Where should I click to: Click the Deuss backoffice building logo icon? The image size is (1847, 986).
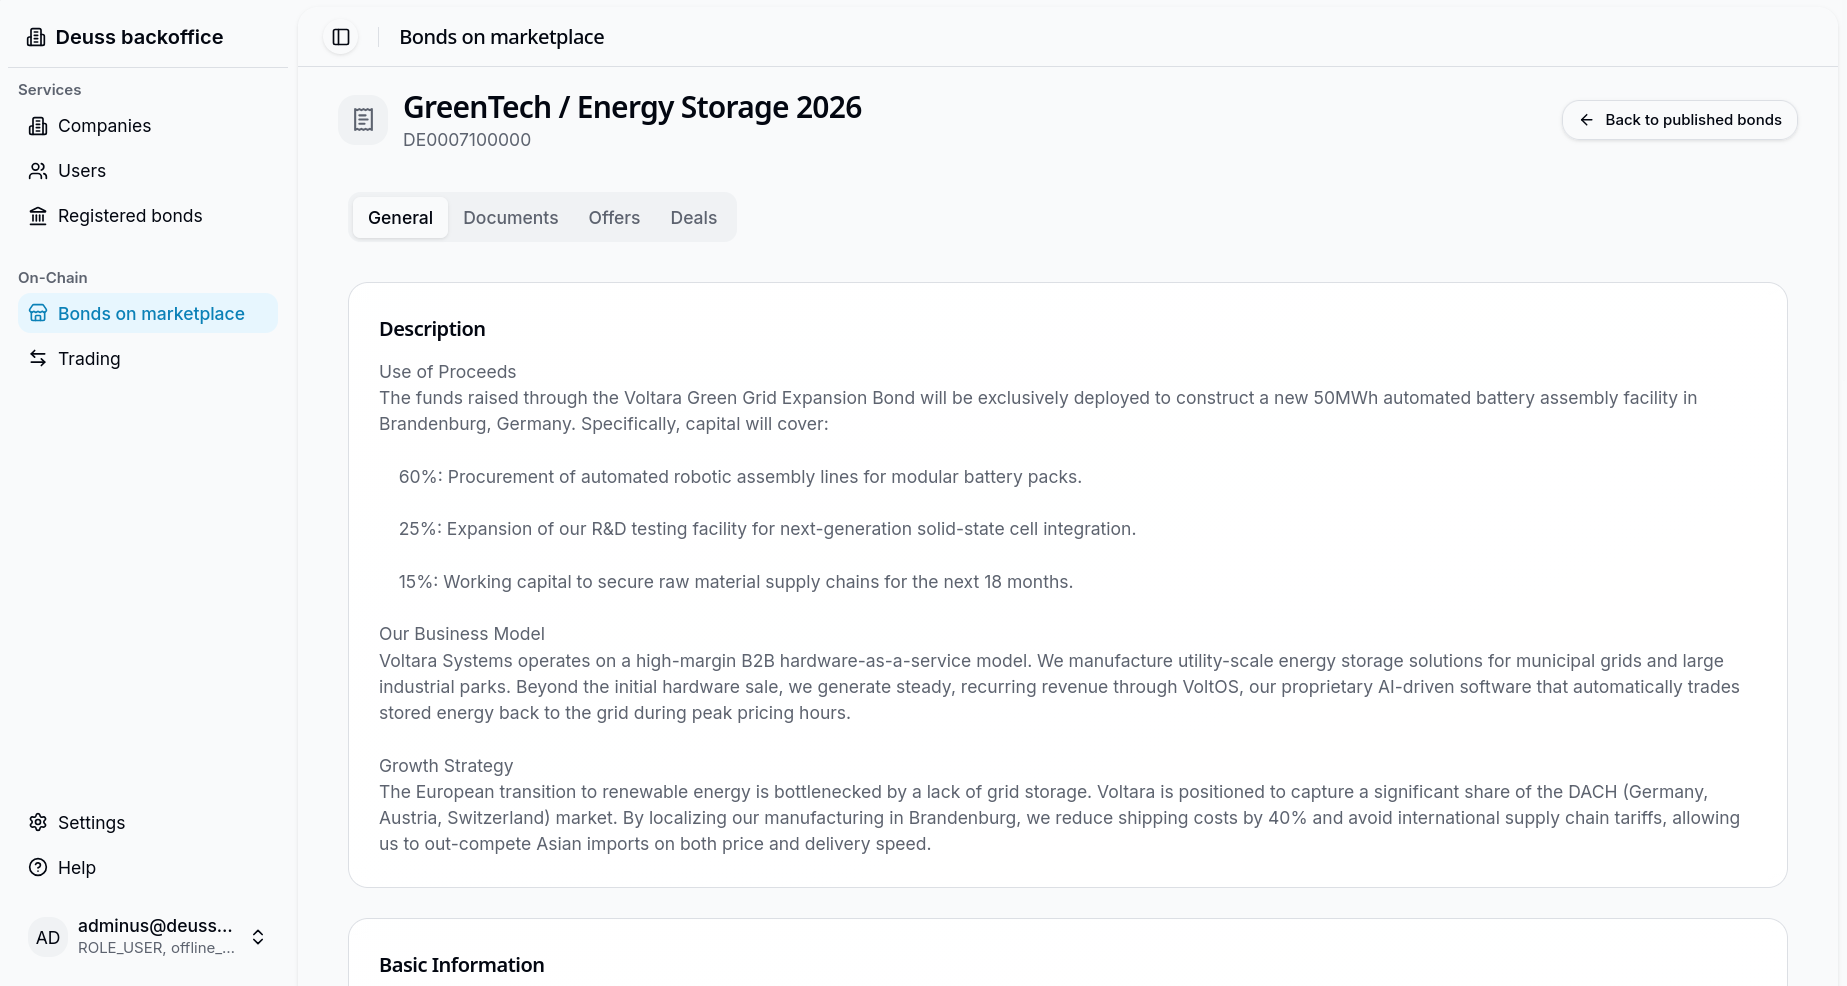[x=36, y=37]
